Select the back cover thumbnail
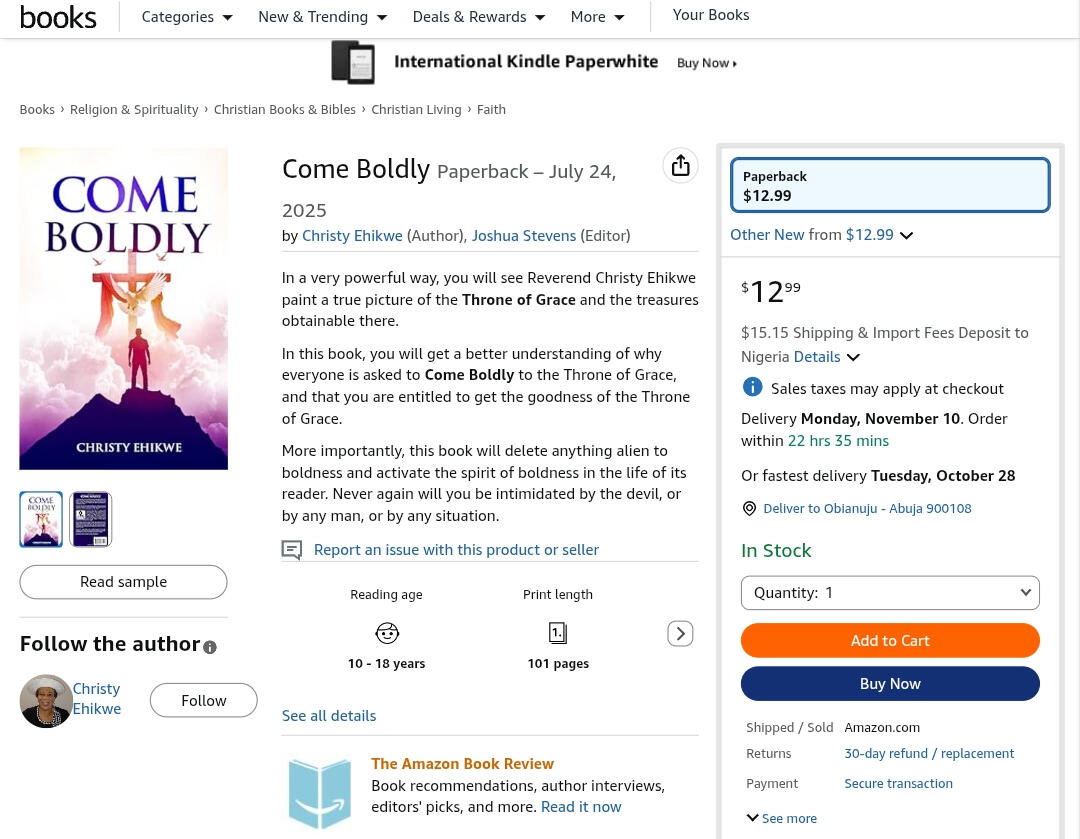The width and height of the screenshot is (1080, 839). (91, 519)
